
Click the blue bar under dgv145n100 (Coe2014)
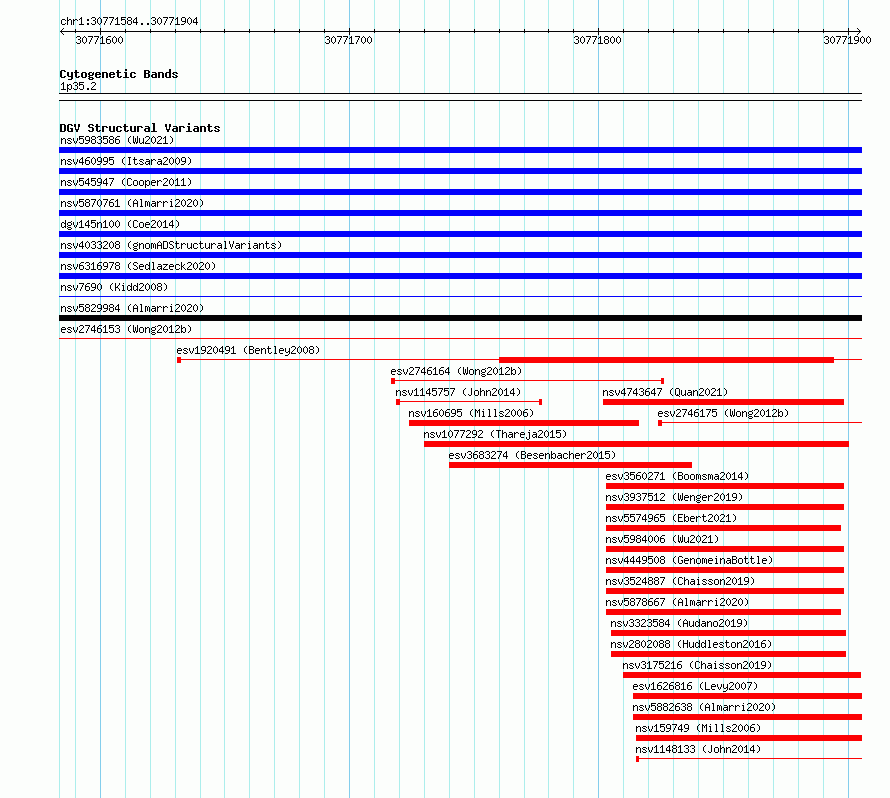coord(460,234)
